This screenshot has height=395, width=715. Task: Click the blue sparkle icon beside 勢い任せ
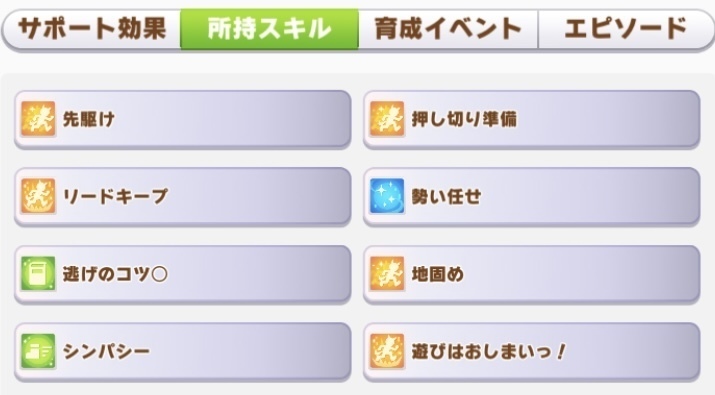click(x=387, y=197)
